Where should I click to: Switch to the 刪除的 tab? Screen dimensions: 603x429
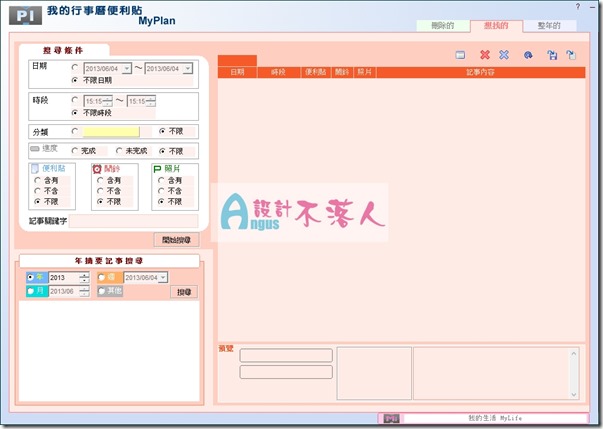click(x=442, y=24)
